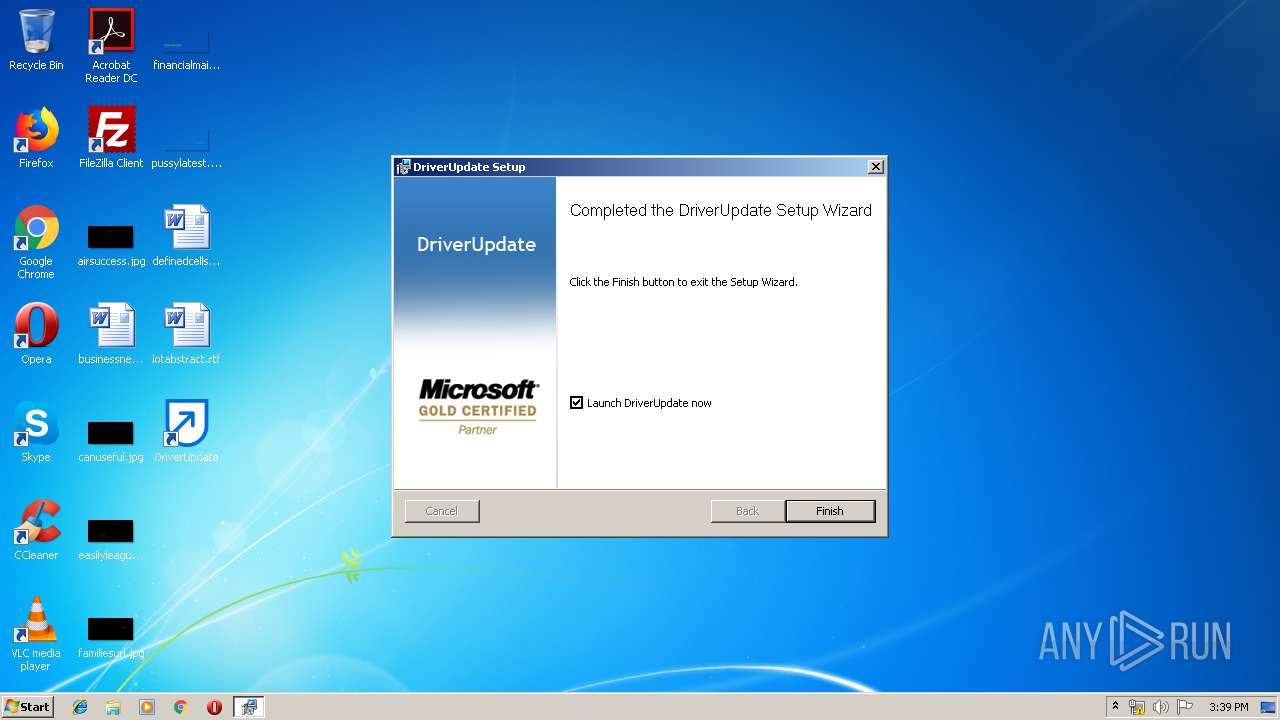Click the disabled Back button
This screenshot has height=720, width=1280.
point(747,511)
